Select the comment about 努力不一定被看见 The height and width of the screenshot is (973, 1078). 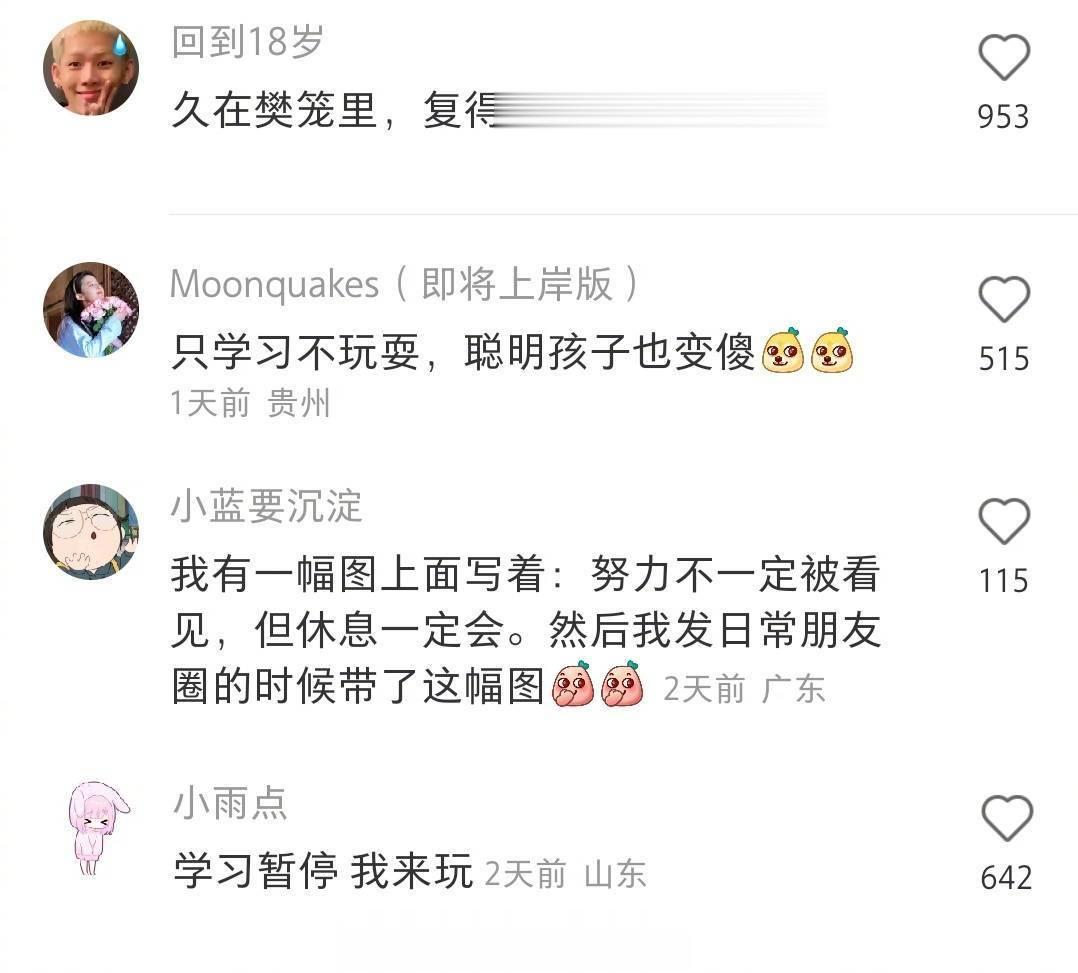(526, 629)
